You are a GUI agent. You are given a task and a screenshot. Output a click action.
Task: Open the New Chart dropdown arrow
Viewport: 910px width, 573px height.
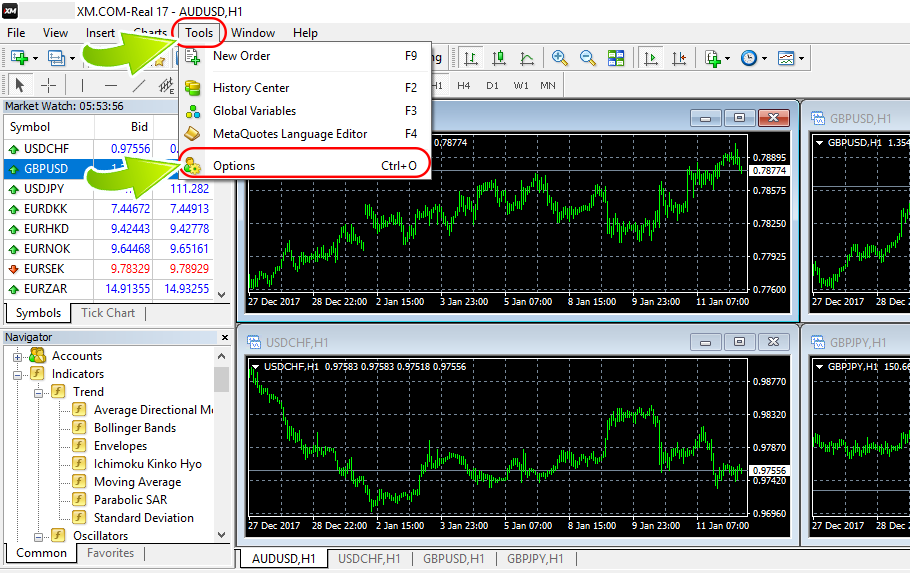35,58
